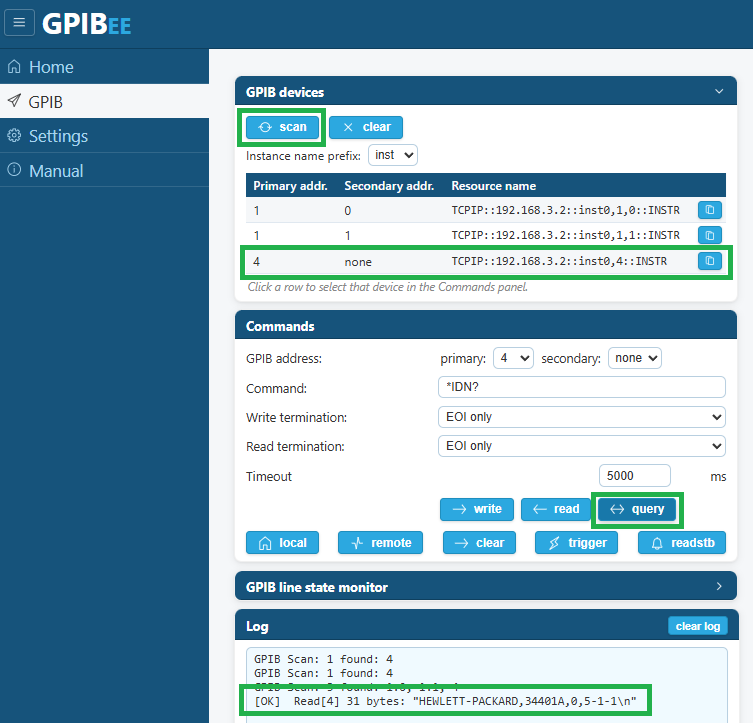
Task: Open the hamburger menu beside the GPIBee logo
Action: 19,23
